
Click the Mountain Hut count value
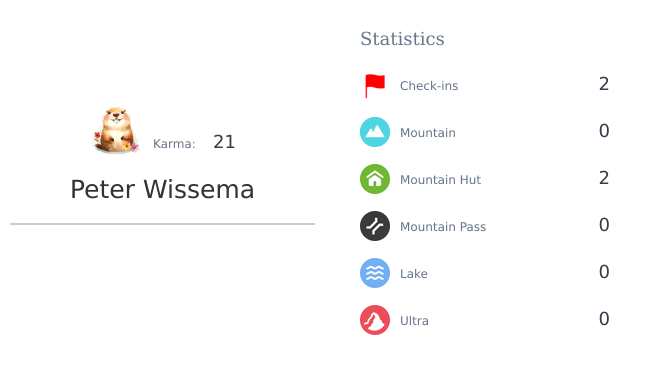[x=604, y=178]
